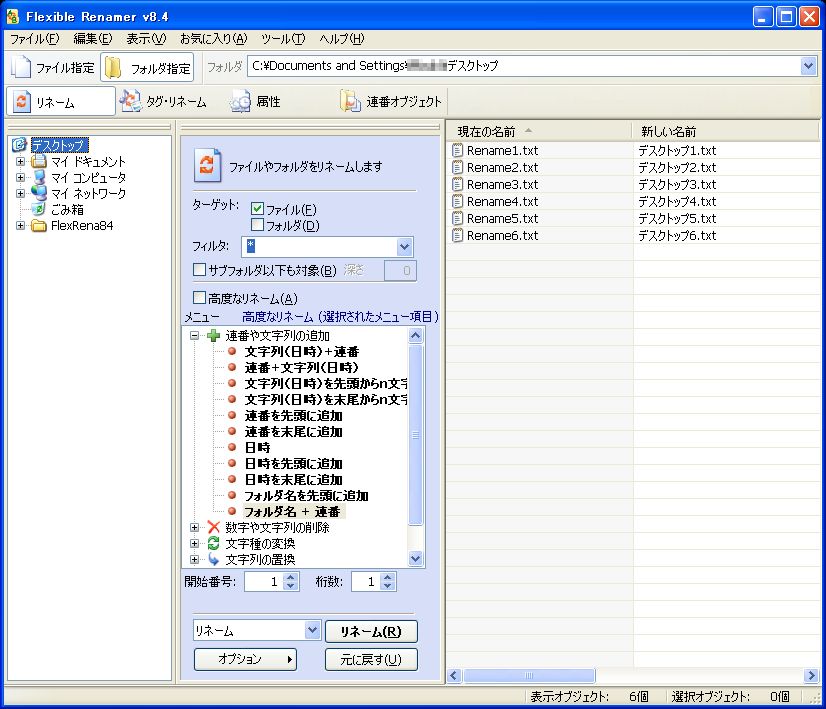Expand the 文字列の置換 node
The width and height of the screenshot is (826, 709).
click(194, 559)
